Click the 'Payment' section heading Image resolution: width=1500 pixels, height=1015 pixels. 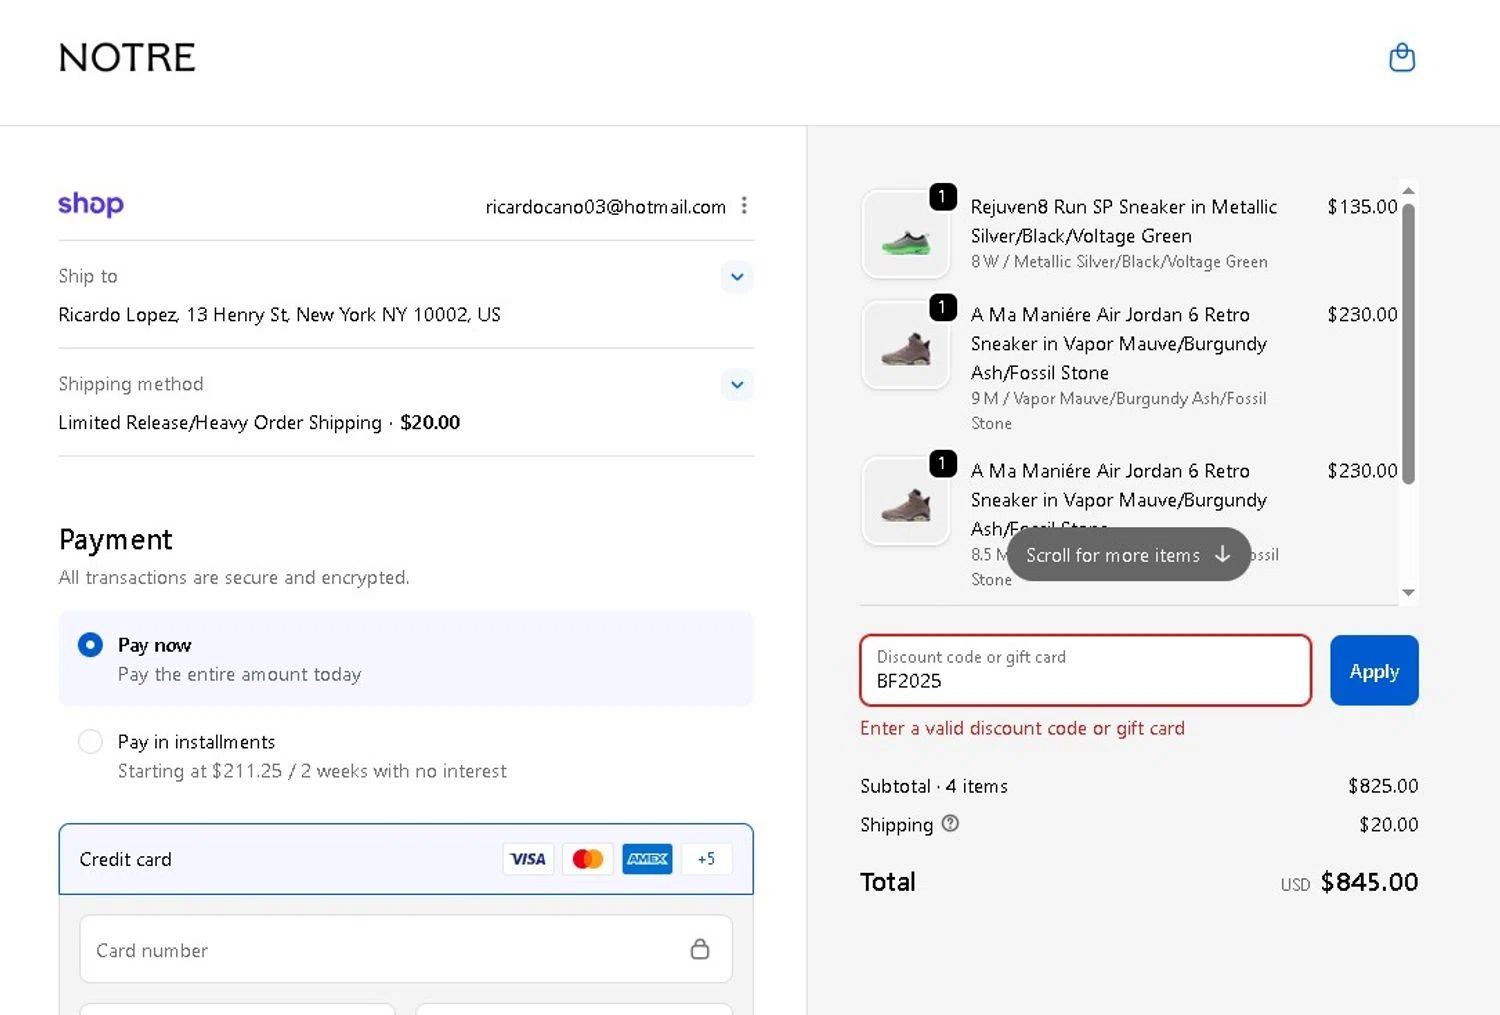click(116, 540)
